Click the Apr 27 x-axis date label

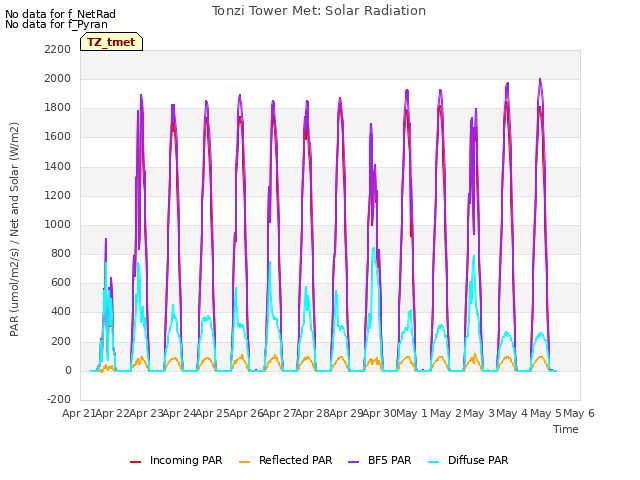280,413
